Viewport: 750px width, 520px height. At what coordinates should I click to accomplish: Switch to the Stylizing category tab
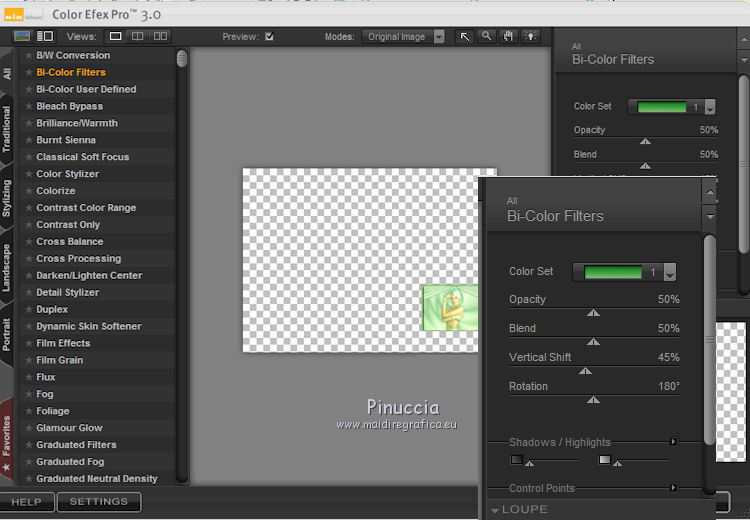pyautogui.click(x=7, y=198)
